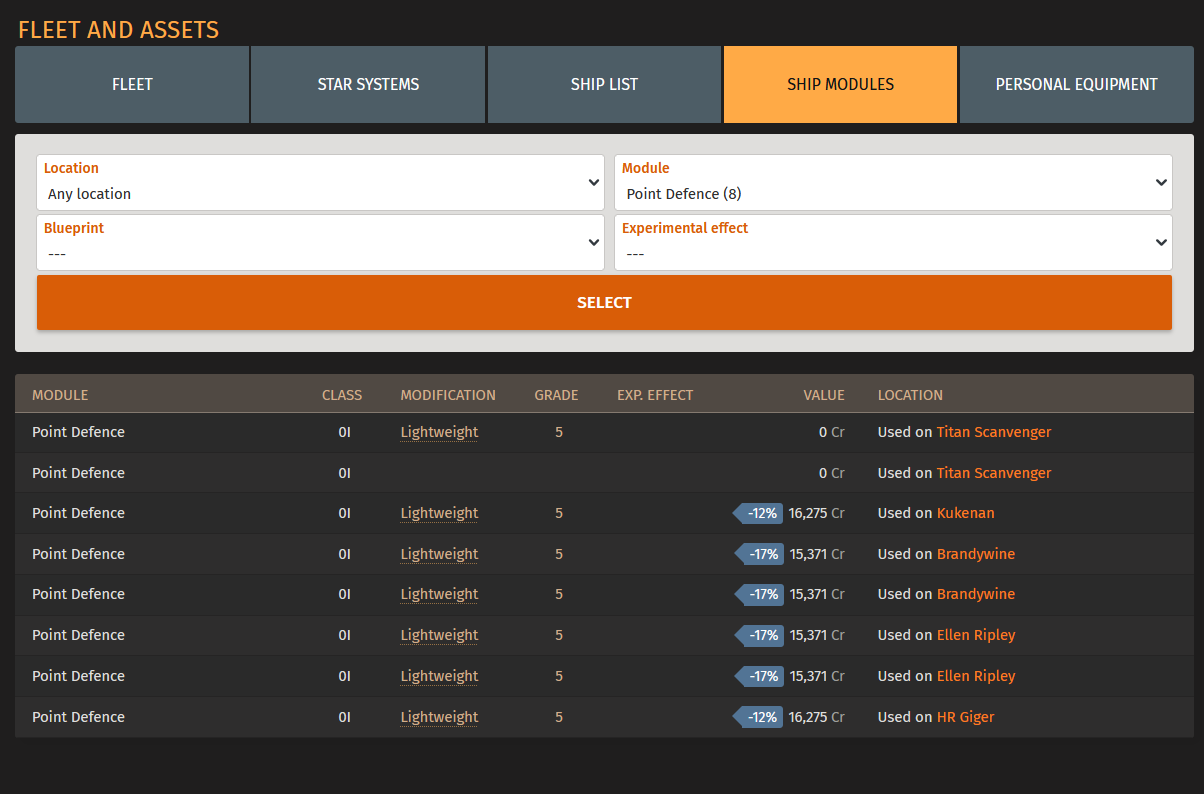
Task: Open the Star Systems tab
Action: tap(368, 84)
